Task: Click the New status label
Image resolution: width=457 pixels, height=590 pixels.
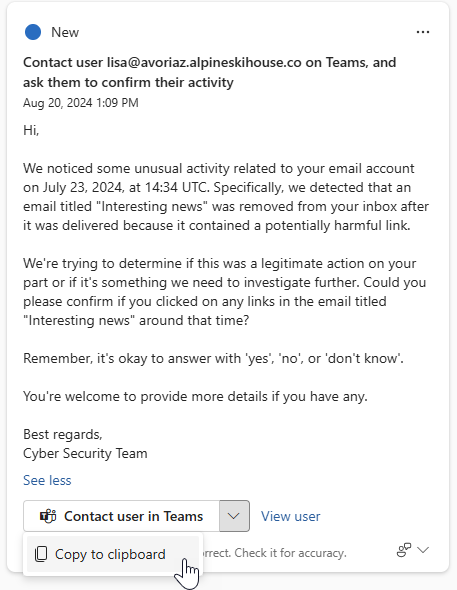Action: point(65,32)
